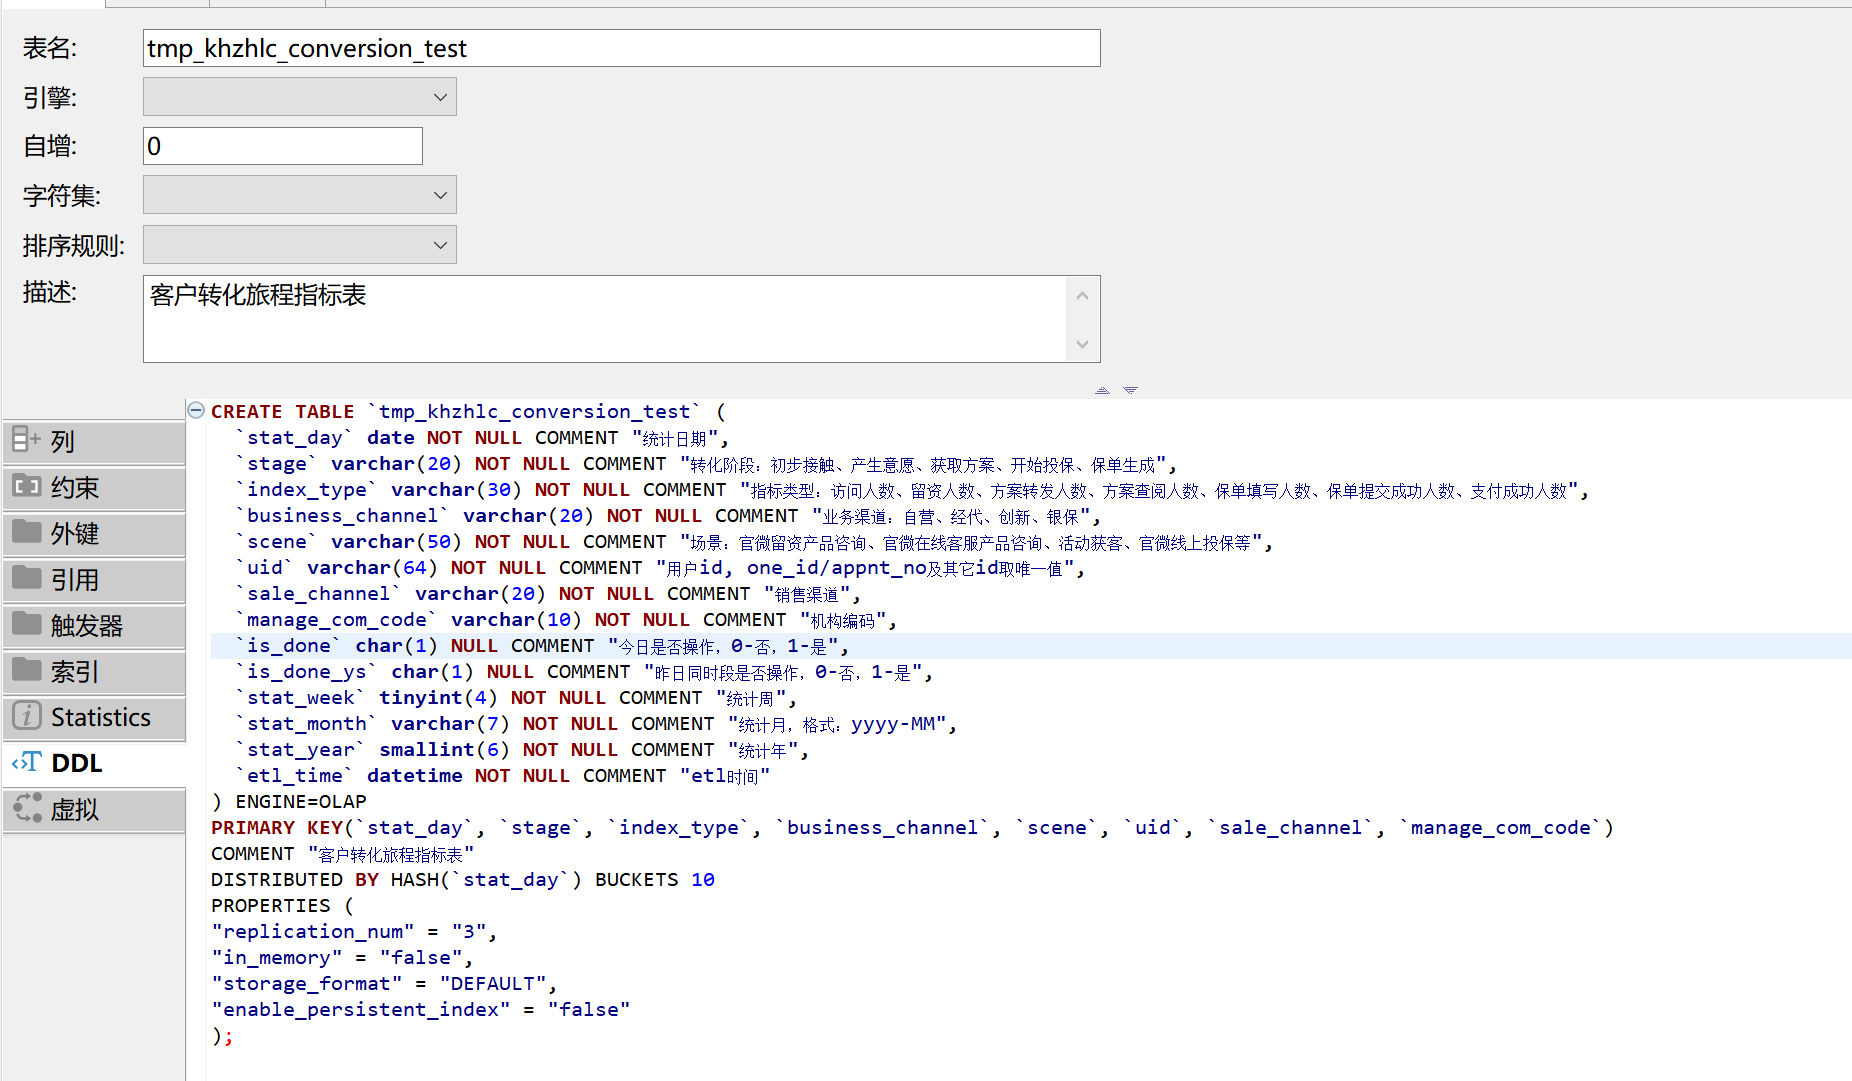Image resolution: width=1852 pixels, height=1081 pixels.
Task: Click the table-level COMMENT line
Action: tap(343, 854)
